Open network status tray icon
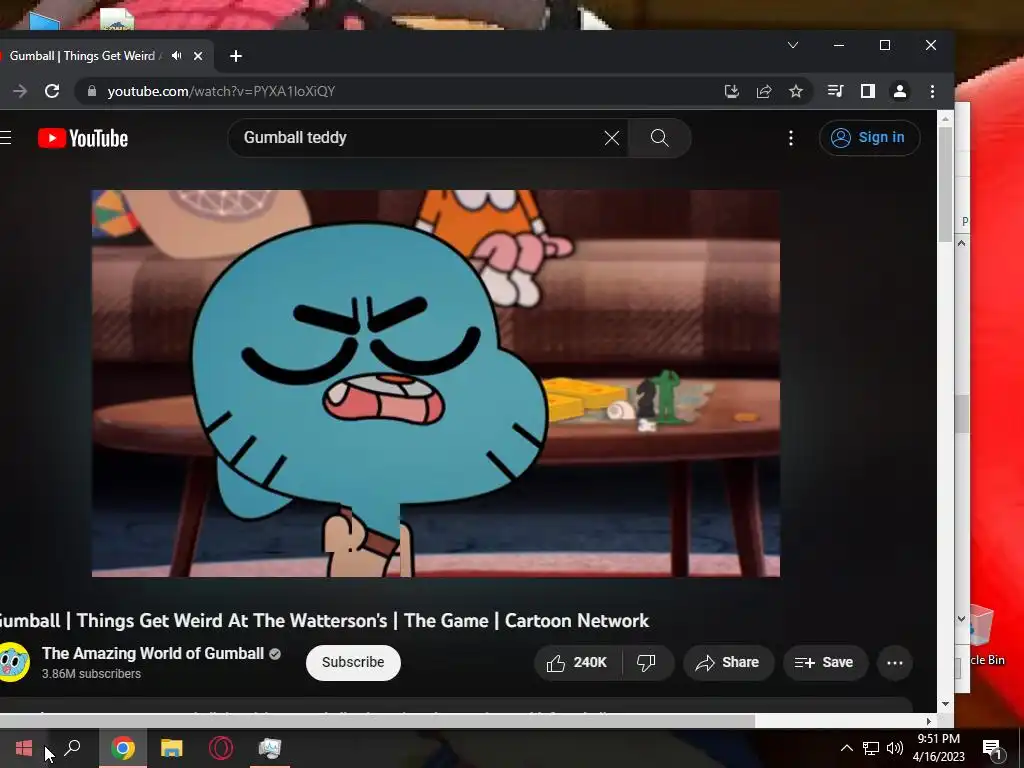This screenshot has width=1024, height=768. [x=871, y=748]
